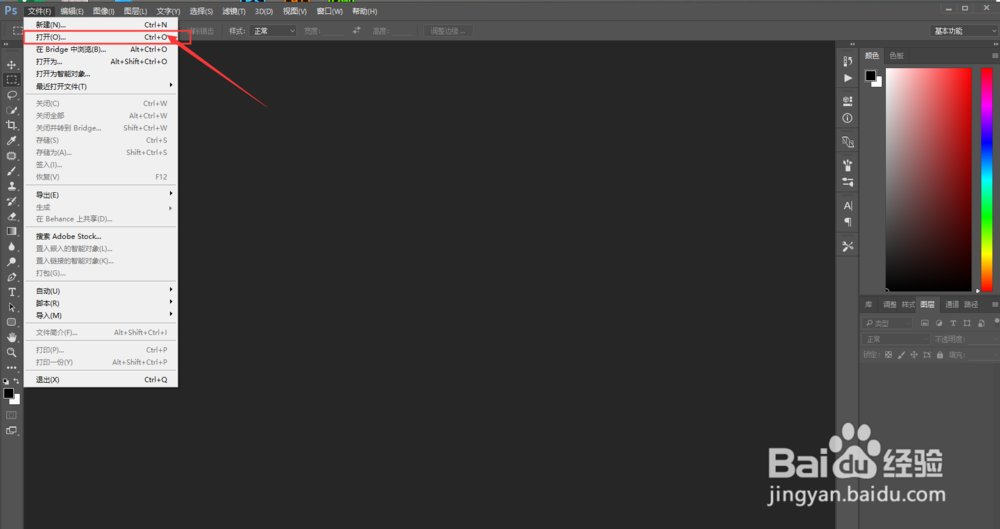The height and width of the screenshot is (529, 1000).
Task: Pick a color in the red color field
Action: (929, 179)
